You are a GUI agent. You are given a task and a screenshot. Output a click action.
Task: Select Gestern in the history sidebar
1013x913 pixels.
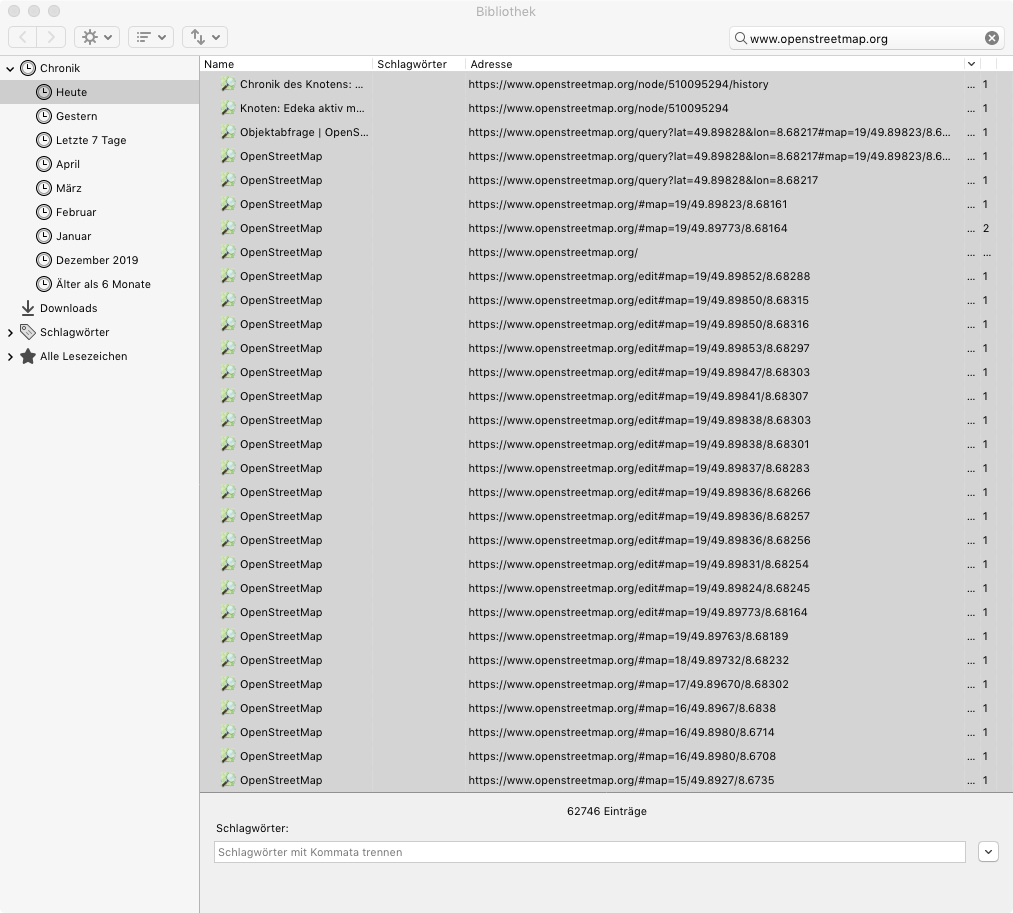[x=99, y=116]
